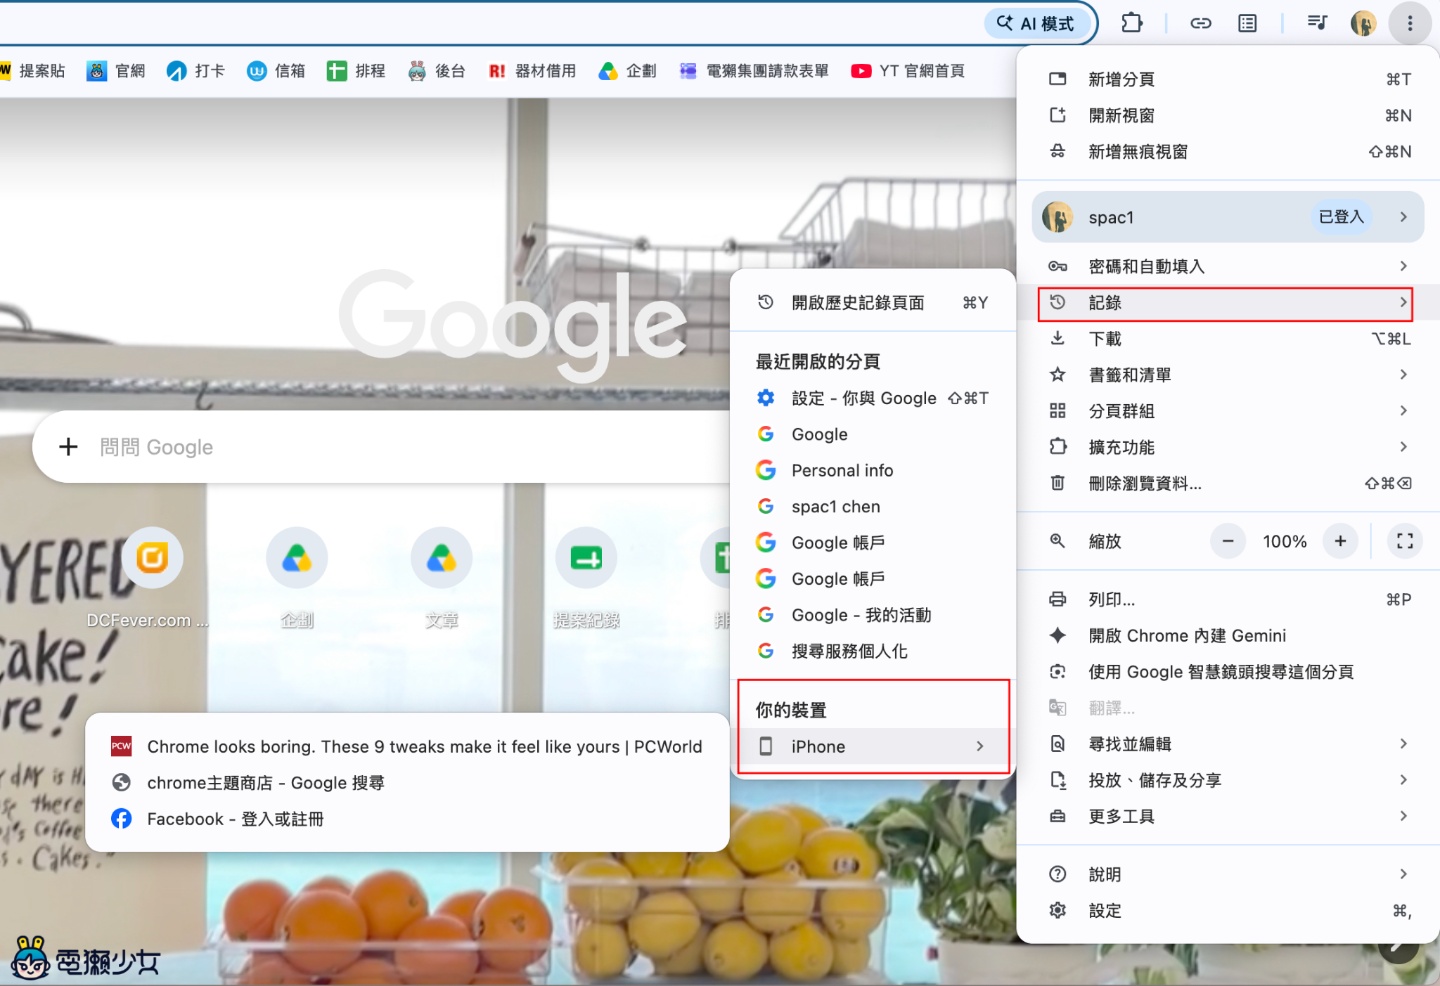Click the AI 模式 button in address bar
Image resolution: width=1440 pixels, height=986 pixels.
pyautogui.click(x=1035, y=23)
